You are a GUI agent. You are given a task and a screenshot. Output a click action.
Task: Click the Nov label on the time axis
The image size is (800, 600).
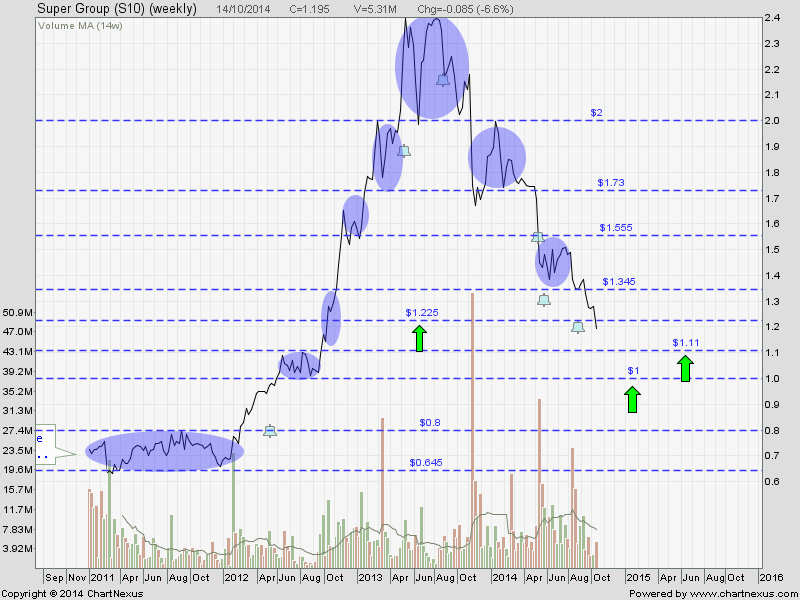tap(78, 578)
